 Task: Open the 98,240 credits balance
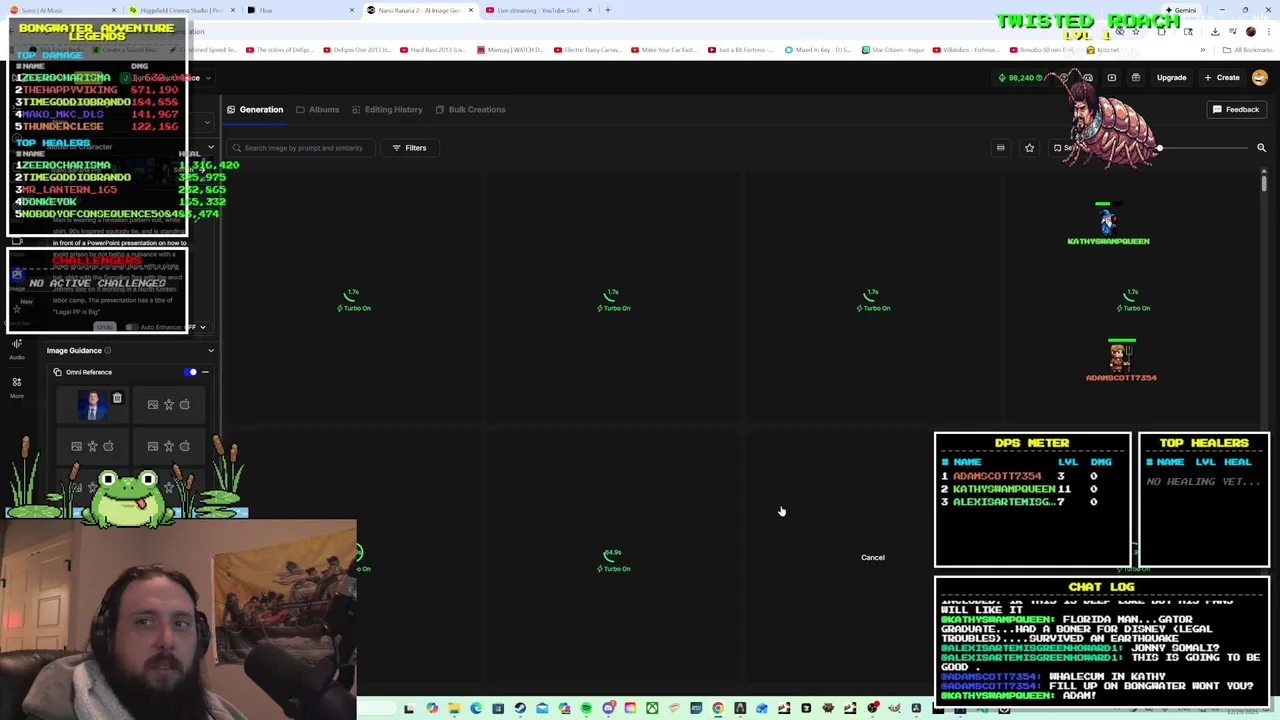[1020, 78]
